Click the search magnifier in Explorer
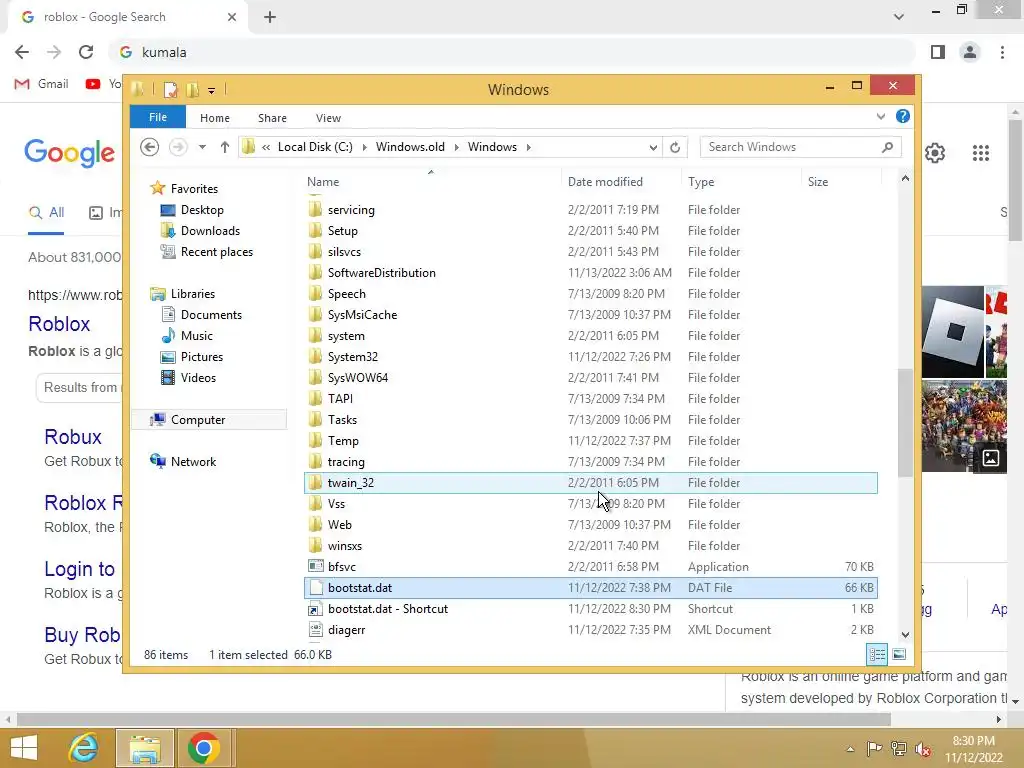Viewport: 1024px width, 768px height. (887, 147)
